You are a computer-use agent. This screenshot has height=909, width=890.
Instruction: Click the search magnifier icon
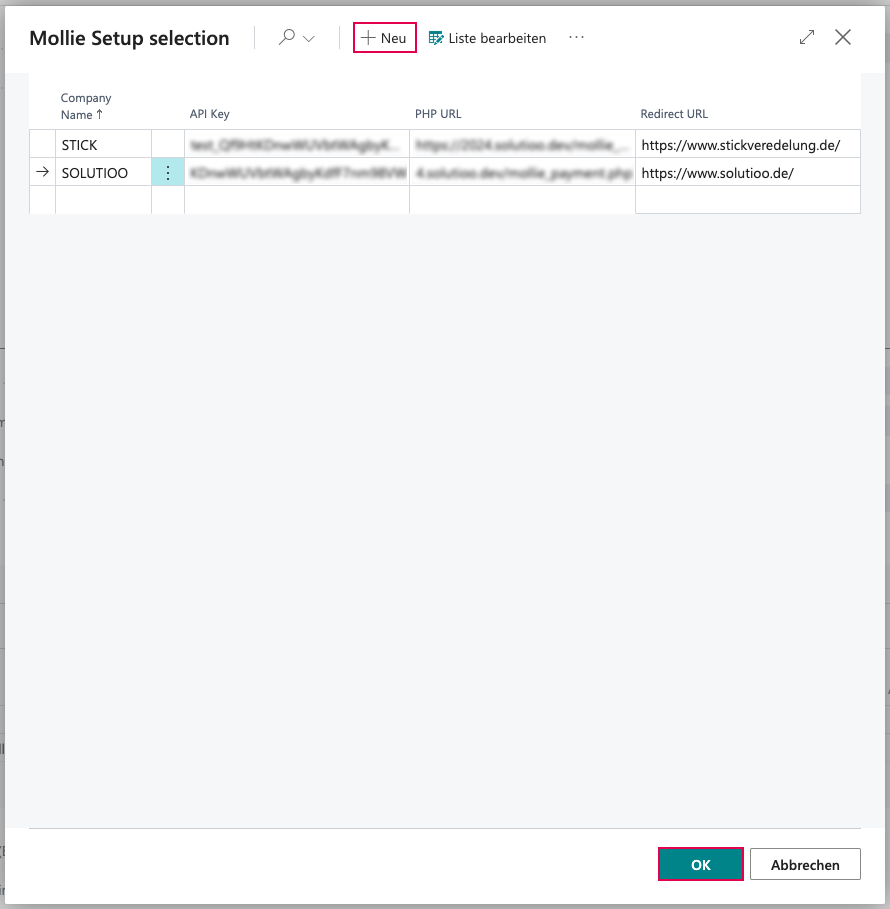(287, 38)
